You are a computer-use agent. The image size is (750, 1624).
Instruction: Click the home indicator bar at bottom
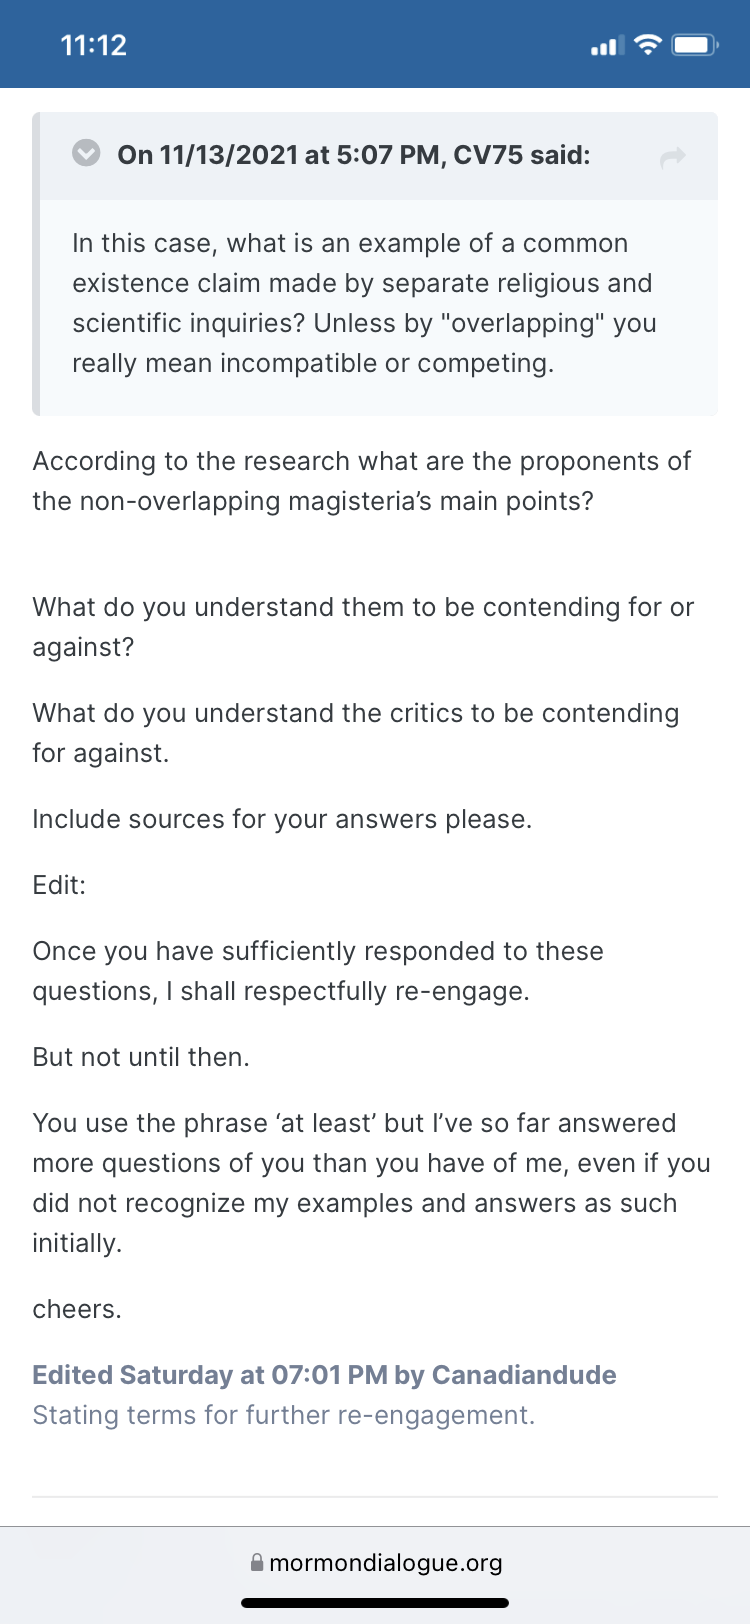point(375,1602)
